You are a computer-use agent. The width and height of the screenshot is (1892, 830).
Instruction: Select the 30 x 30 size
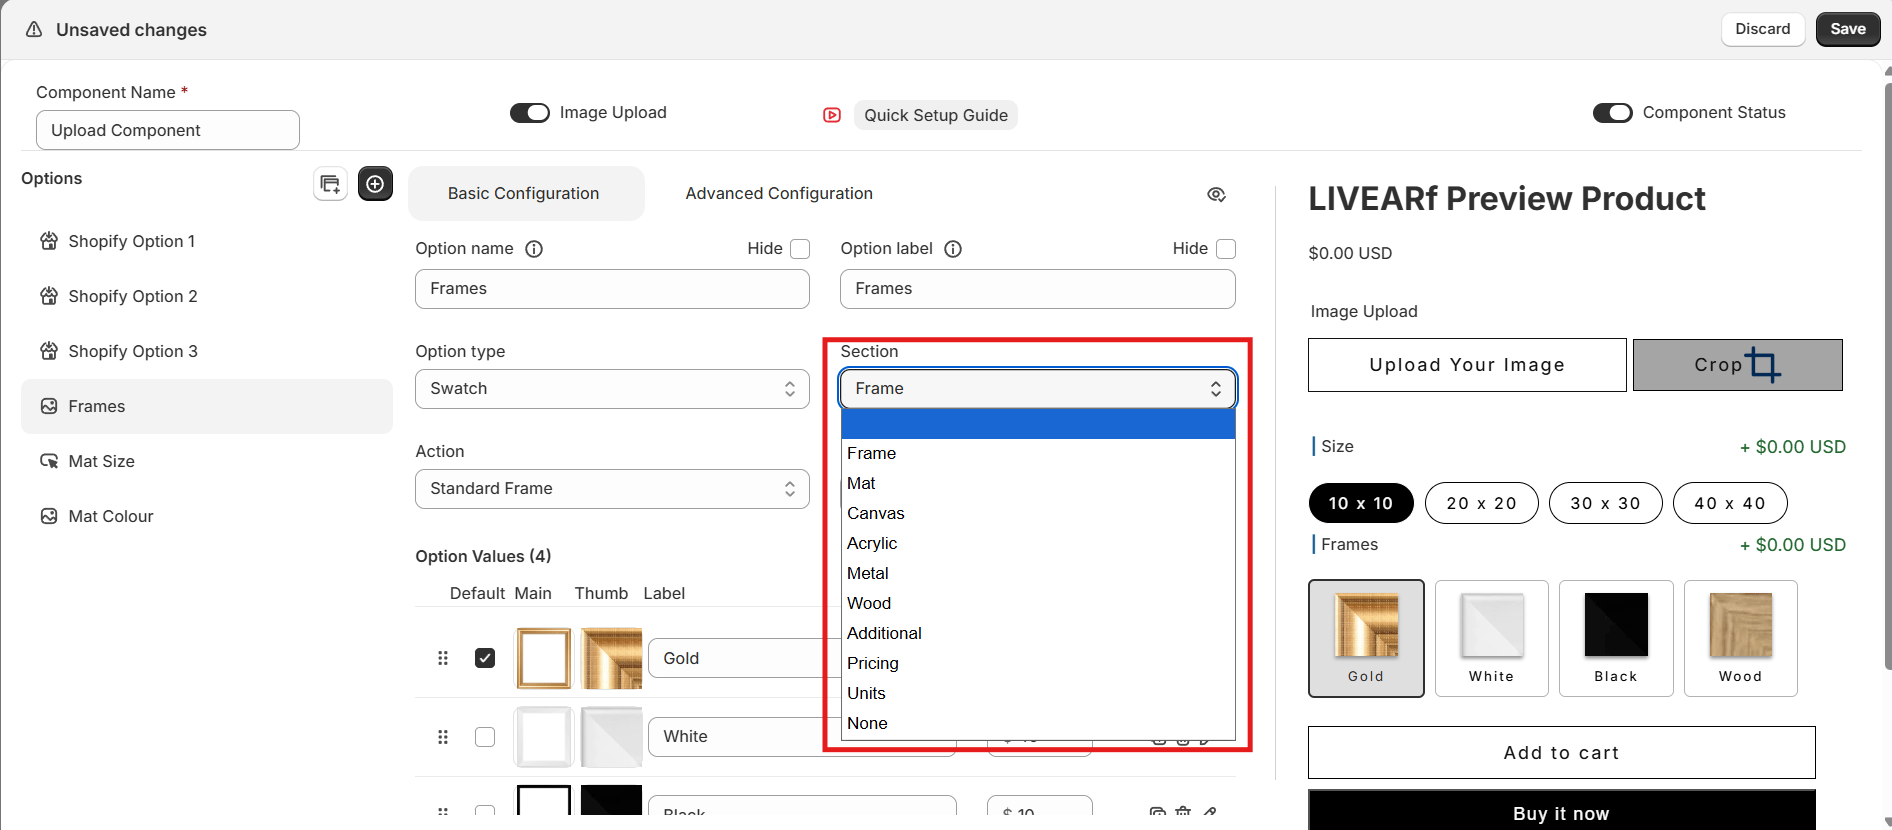(x=1606, y=503)
